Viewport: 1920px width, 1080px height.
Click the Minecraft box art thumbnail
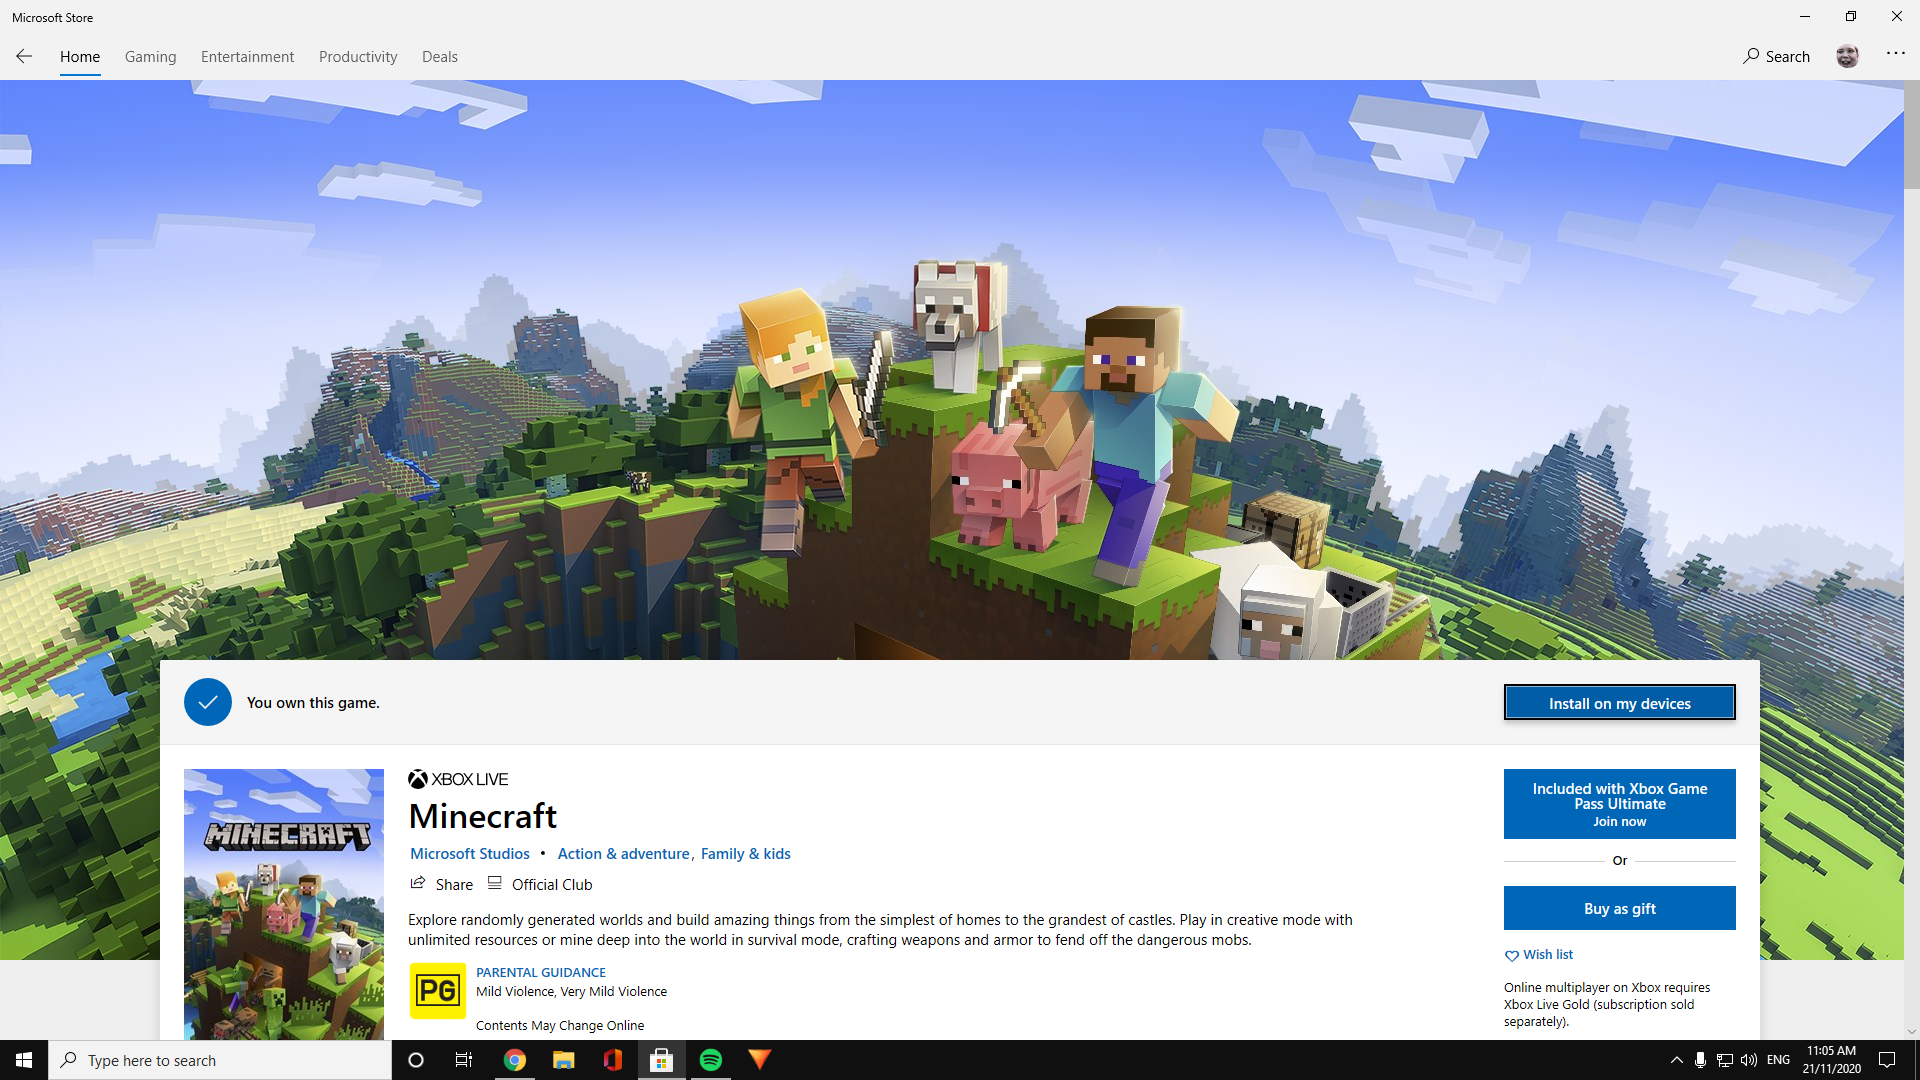(x=284, y=904)
